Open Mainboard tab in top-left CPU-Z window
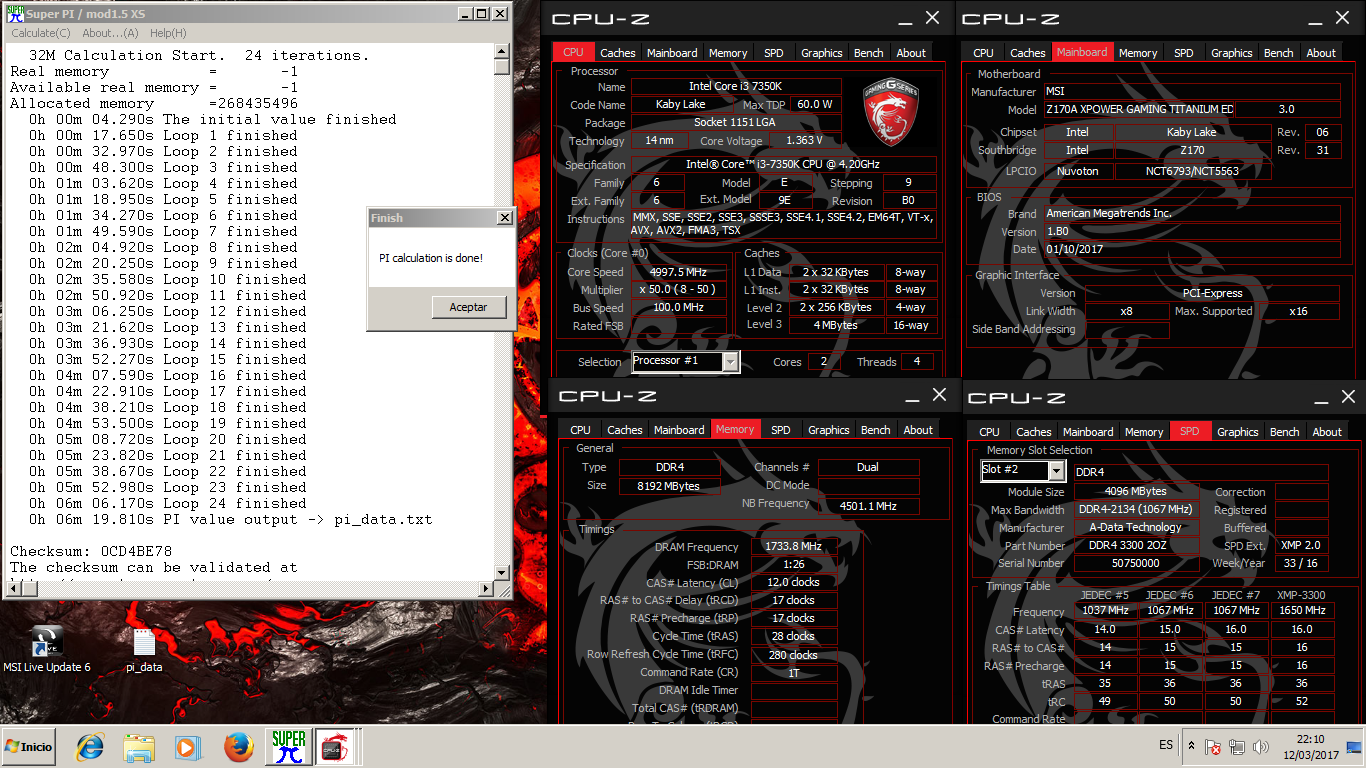The height and width of the screenshot is (768, 1366). (x=672, y=53)
